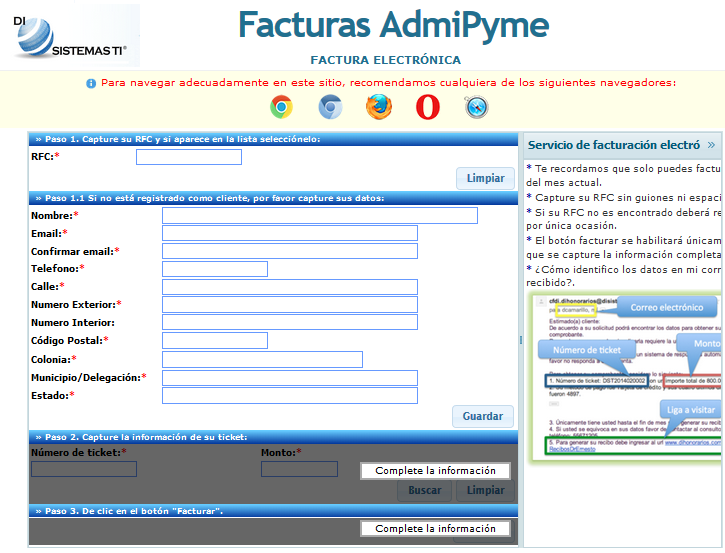This screenshot has height=553, width=725.
Task: Click the example email screenshot thumbnail
Action: (x=626, y=377)
